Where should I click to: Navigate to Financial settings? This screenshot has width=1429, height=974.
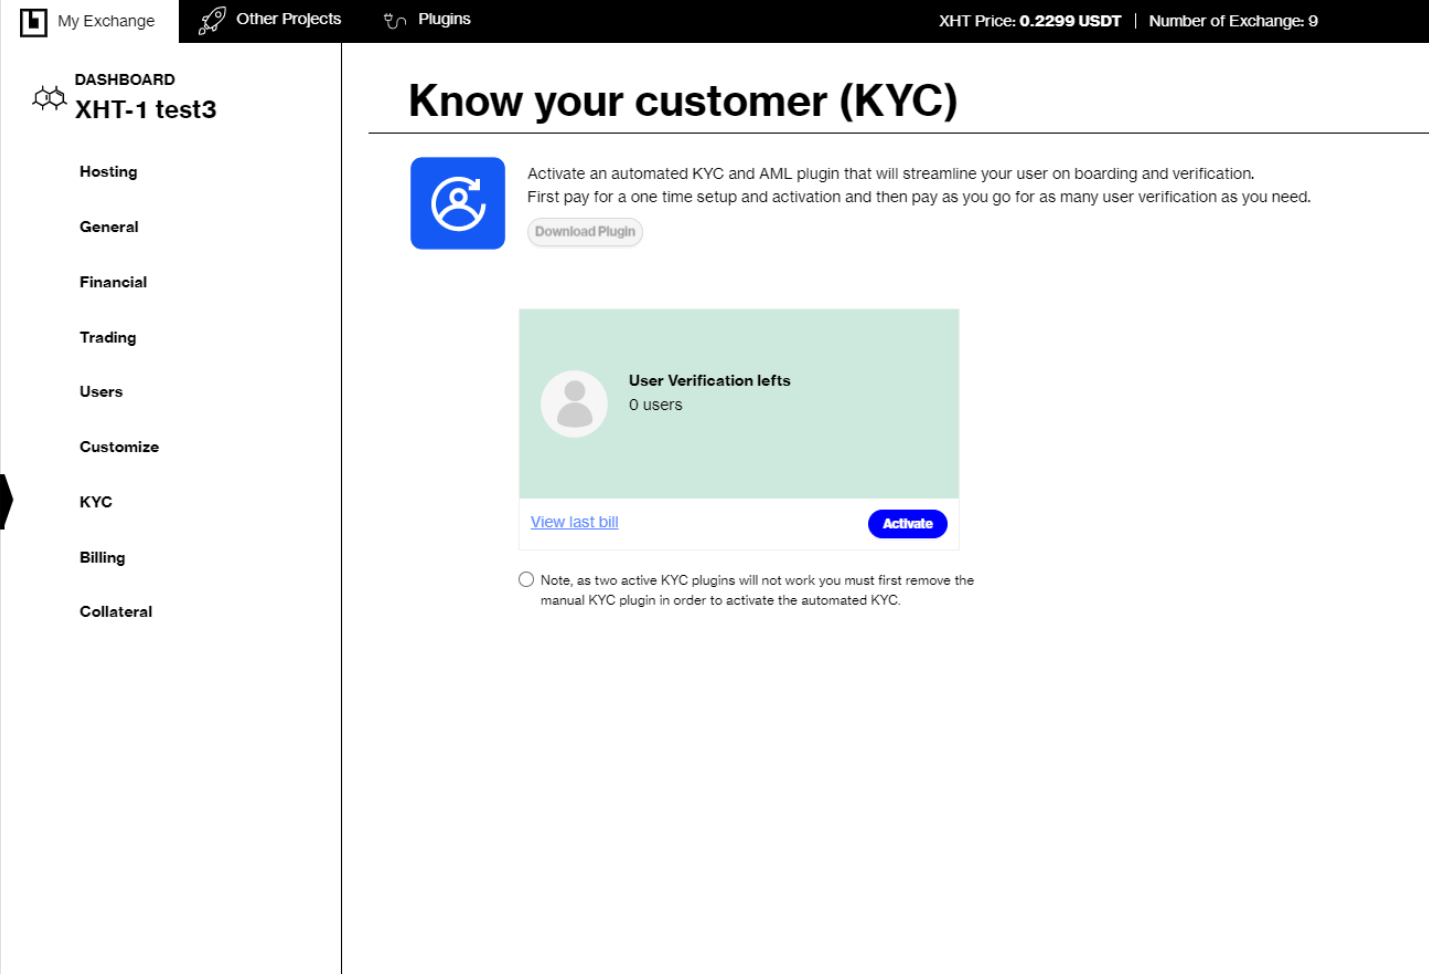click(x=112, y=281)
